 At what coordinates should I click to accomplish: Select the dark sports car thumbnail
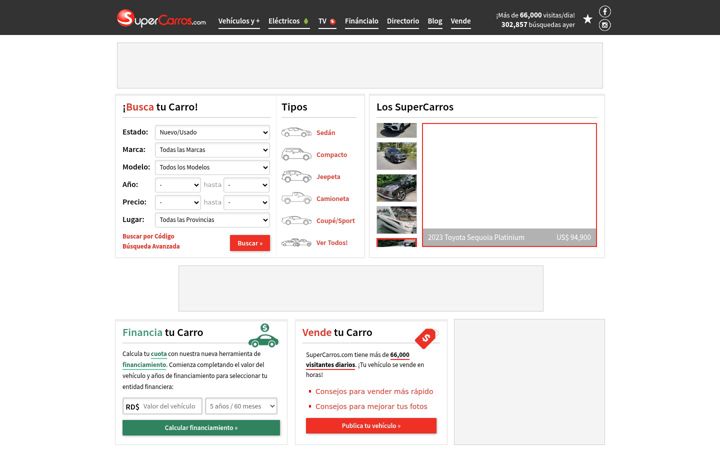397,188
